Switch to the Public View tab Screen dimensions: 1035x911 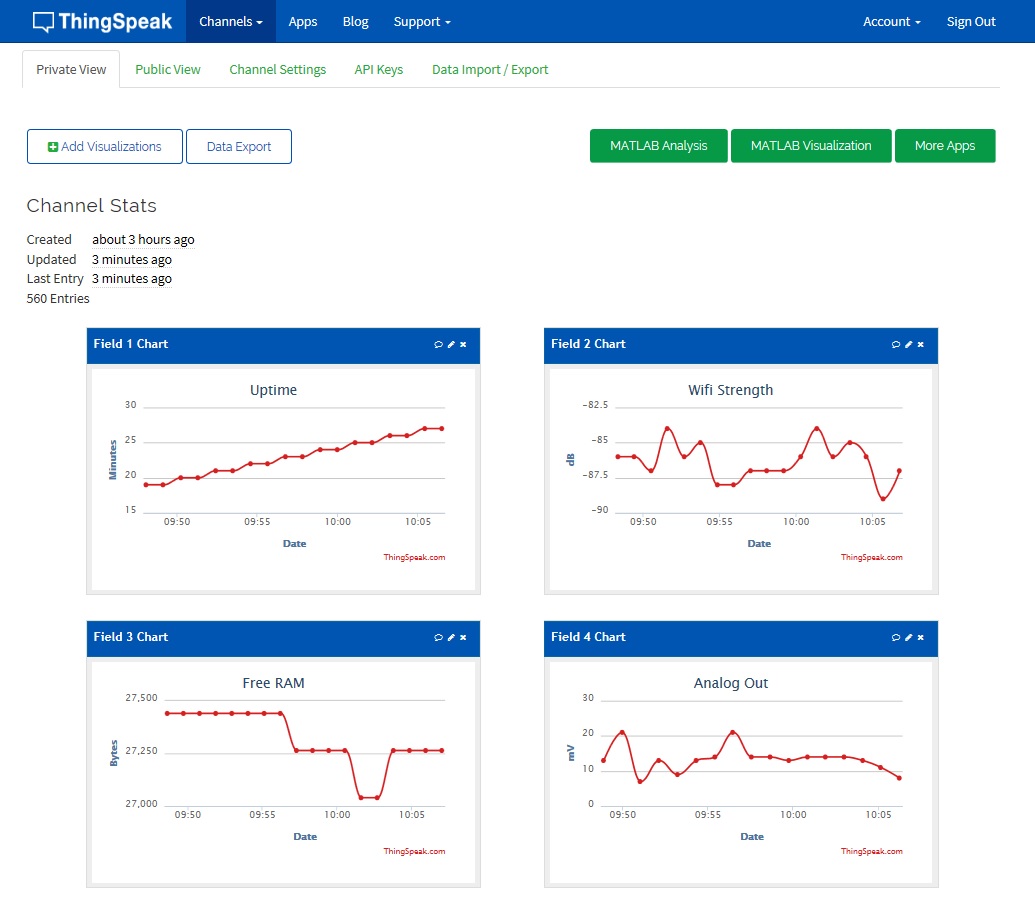[168, 69]
